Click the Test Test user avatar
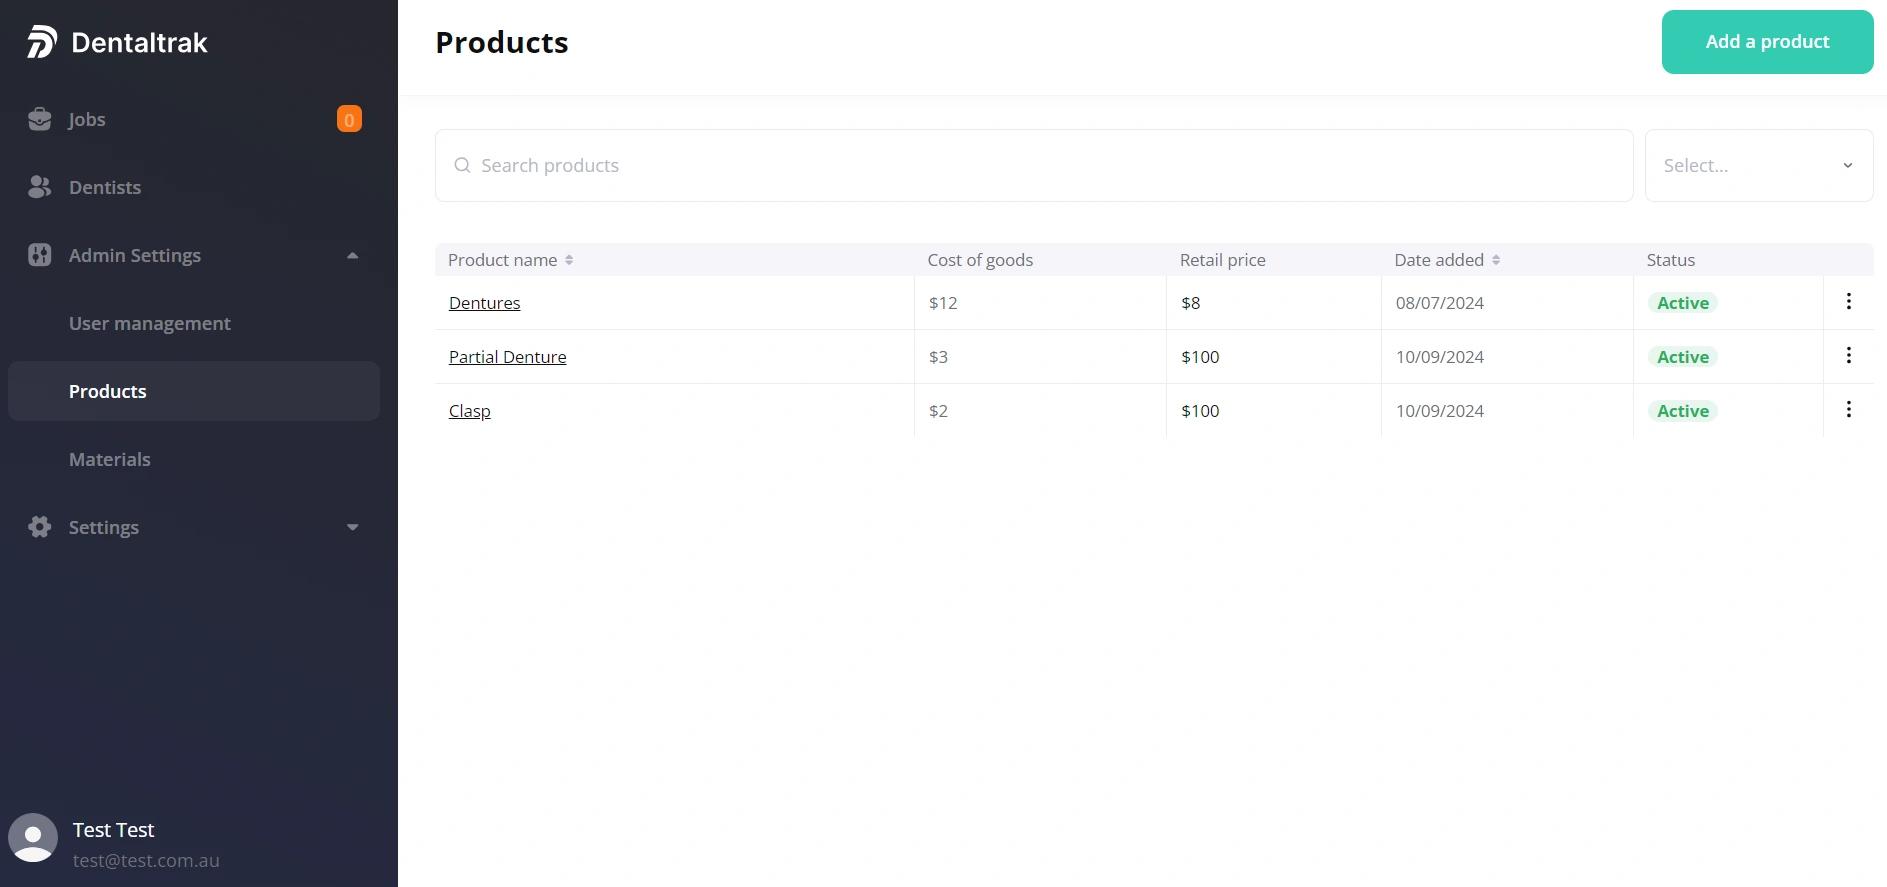This screenshot has width=1887, height=887. tap(33, 838)
